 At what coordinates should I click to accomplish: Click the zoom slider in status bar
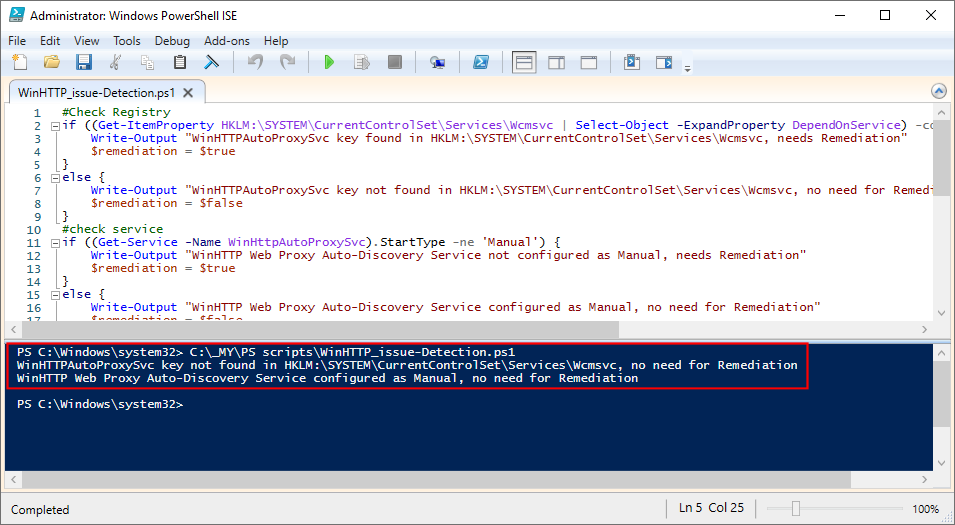pyautogui.click(x=796, y=509)
